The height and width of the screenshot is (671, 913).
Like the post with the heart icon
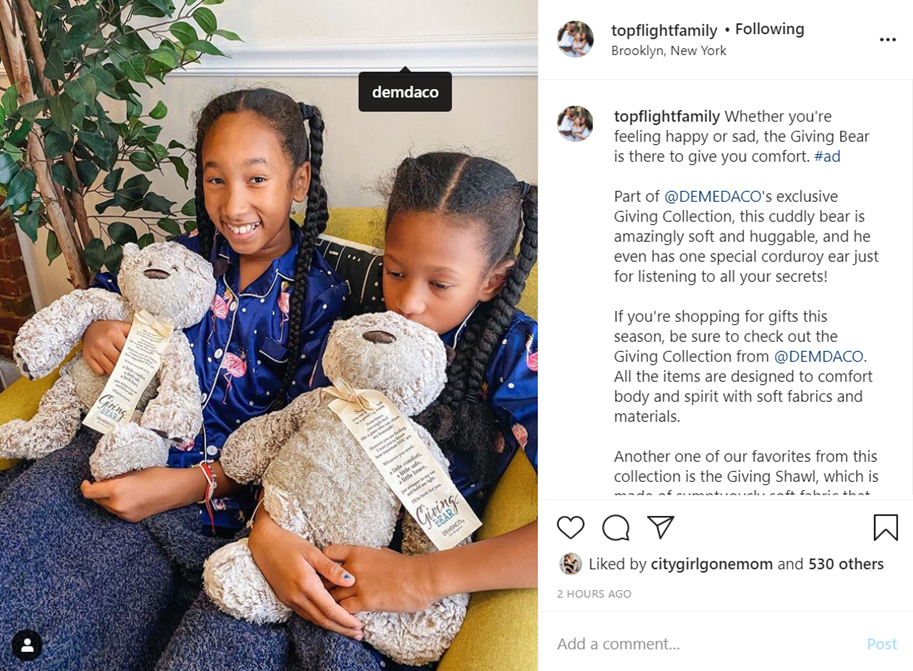pos(570,527)
